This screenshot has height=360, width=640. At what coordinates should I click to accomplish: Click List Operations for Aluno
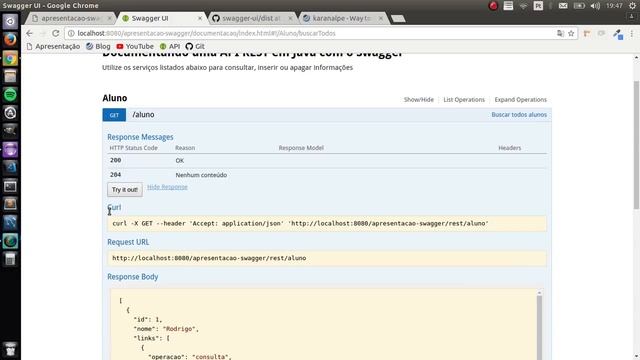(464, 100)
